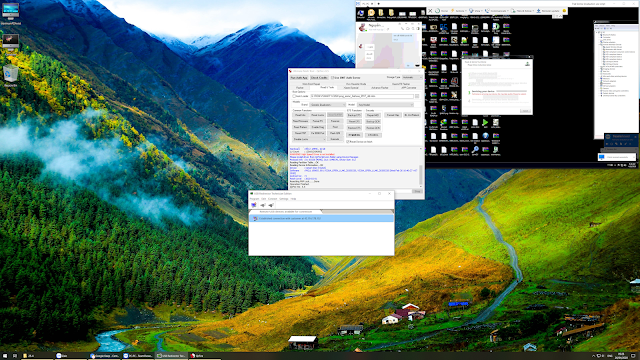This screenshot has height=360, width=640.
Task: Click the Reset FRP button
Action: [300, 133]
